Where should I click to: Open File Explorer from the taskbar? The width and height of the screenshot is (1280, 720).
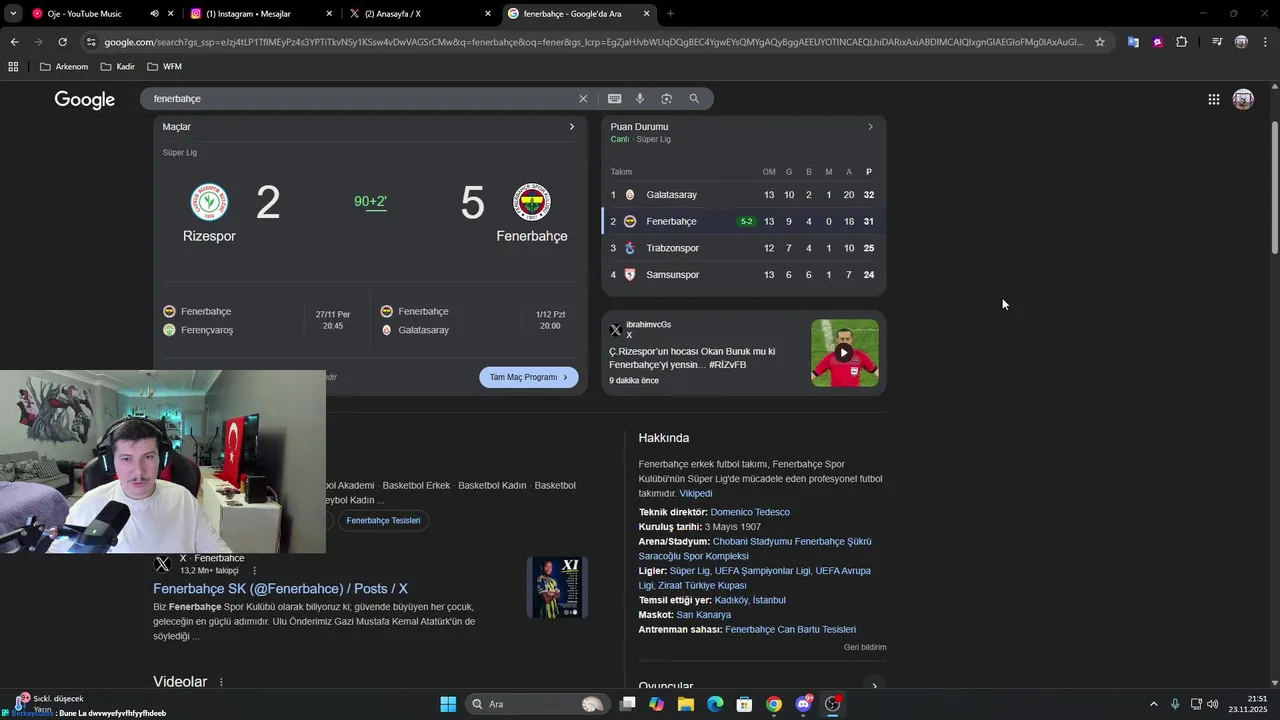pos(686,704)
